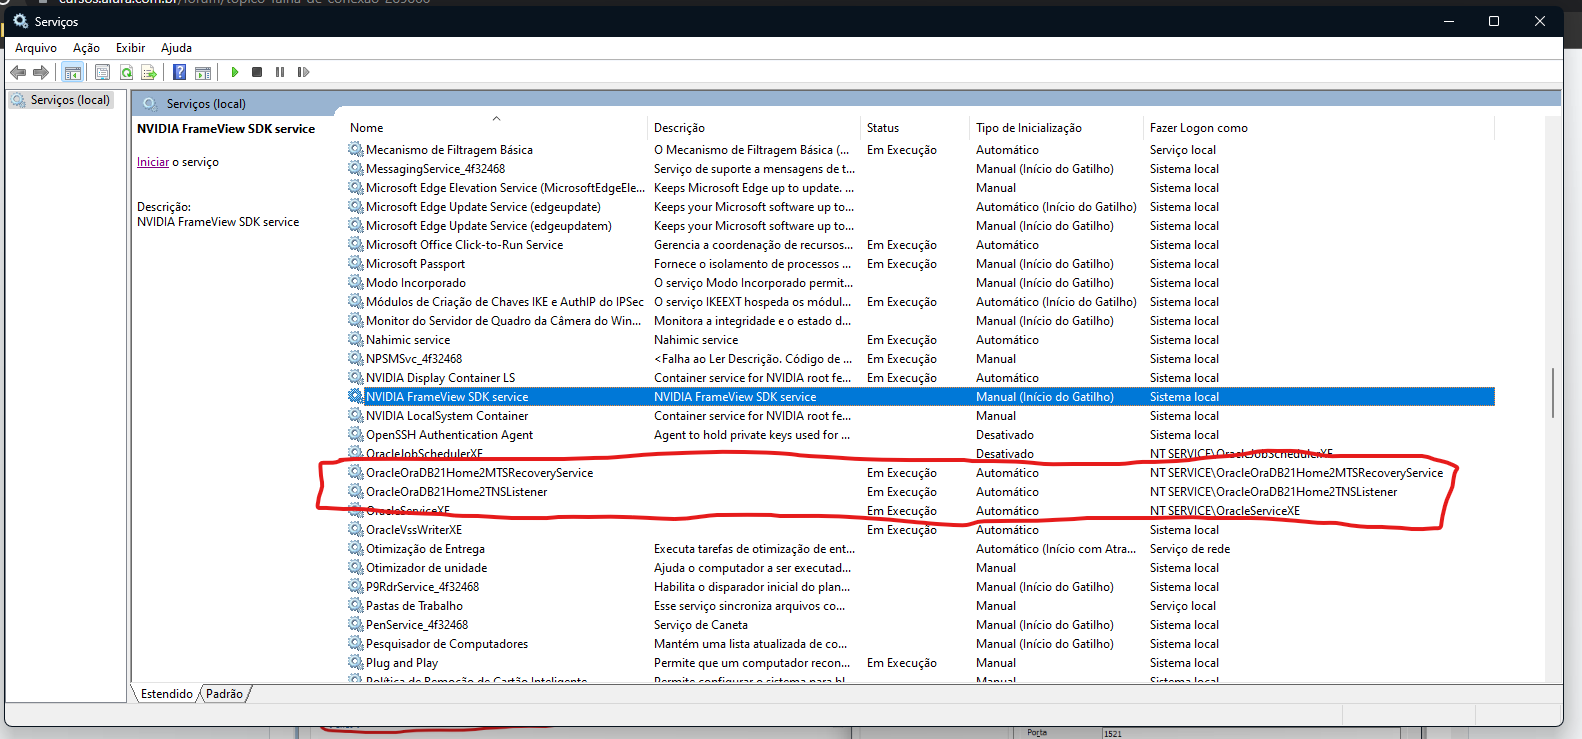Toggle the Show/Hide Action Pane toolbar icon
Screen dimensions: 1582x739
(203, 72)
